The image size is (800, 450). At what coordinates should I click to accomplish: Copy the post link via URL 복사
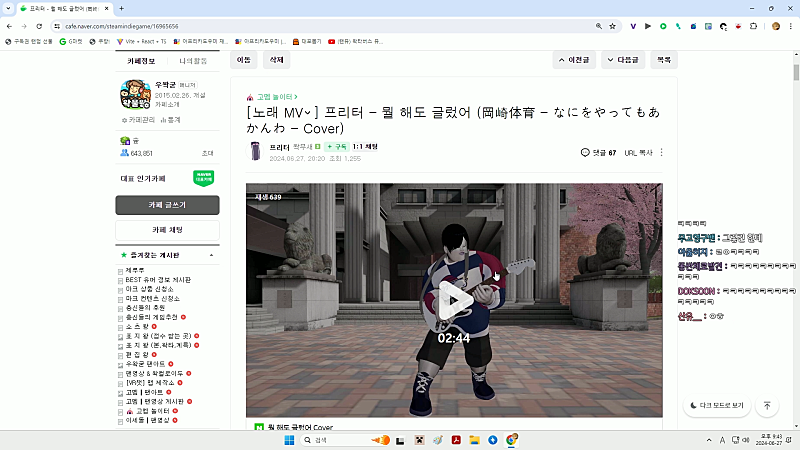point(638,153)
